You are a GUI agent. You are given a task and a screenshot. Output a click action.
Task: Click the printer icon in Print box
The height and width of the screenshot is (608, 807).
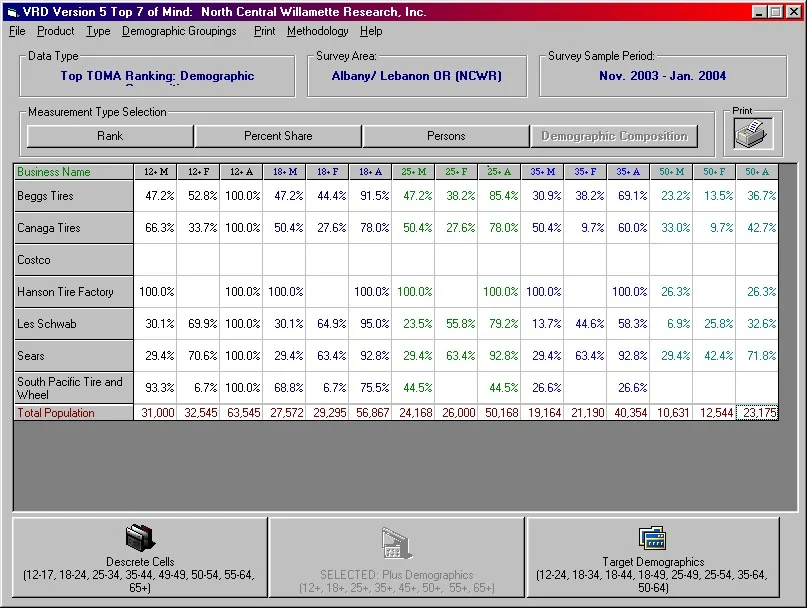pos(753,133)
